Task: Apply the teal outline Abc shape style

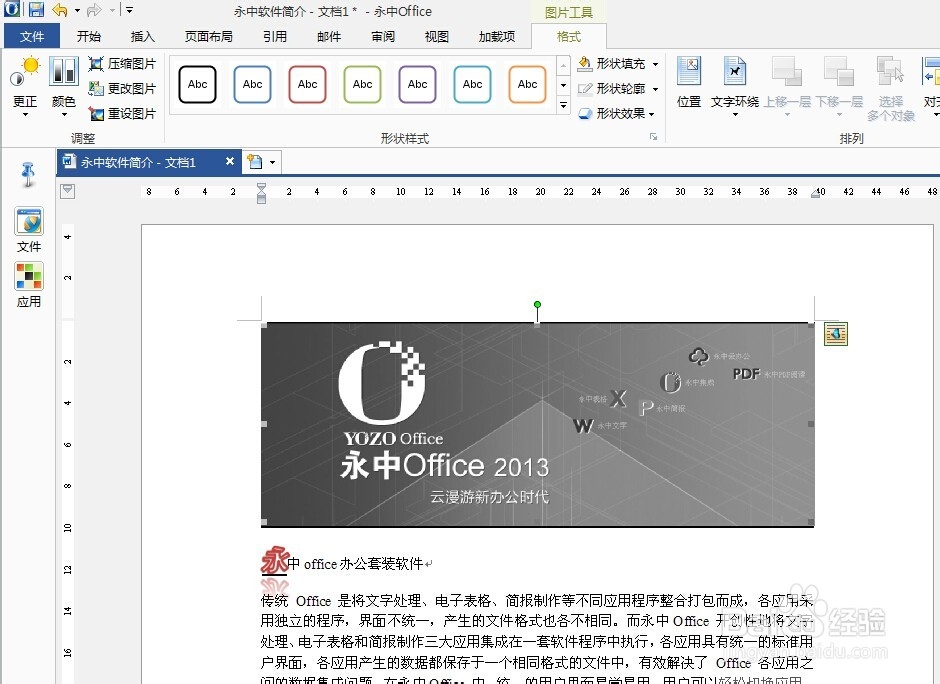Action: click(x=472, y=85)
